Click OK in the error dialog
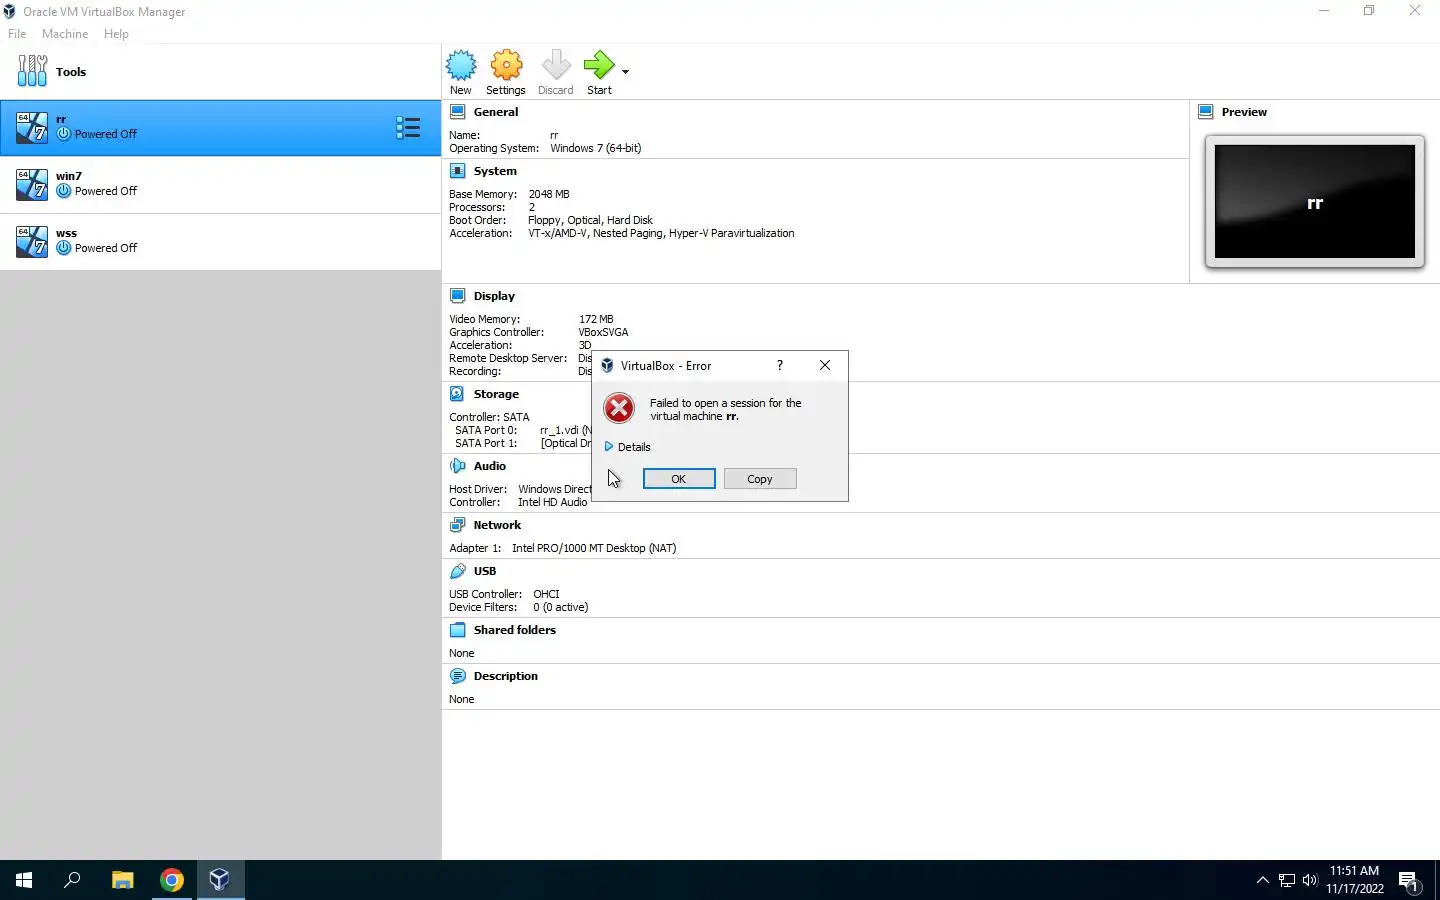 click(679, 479)
